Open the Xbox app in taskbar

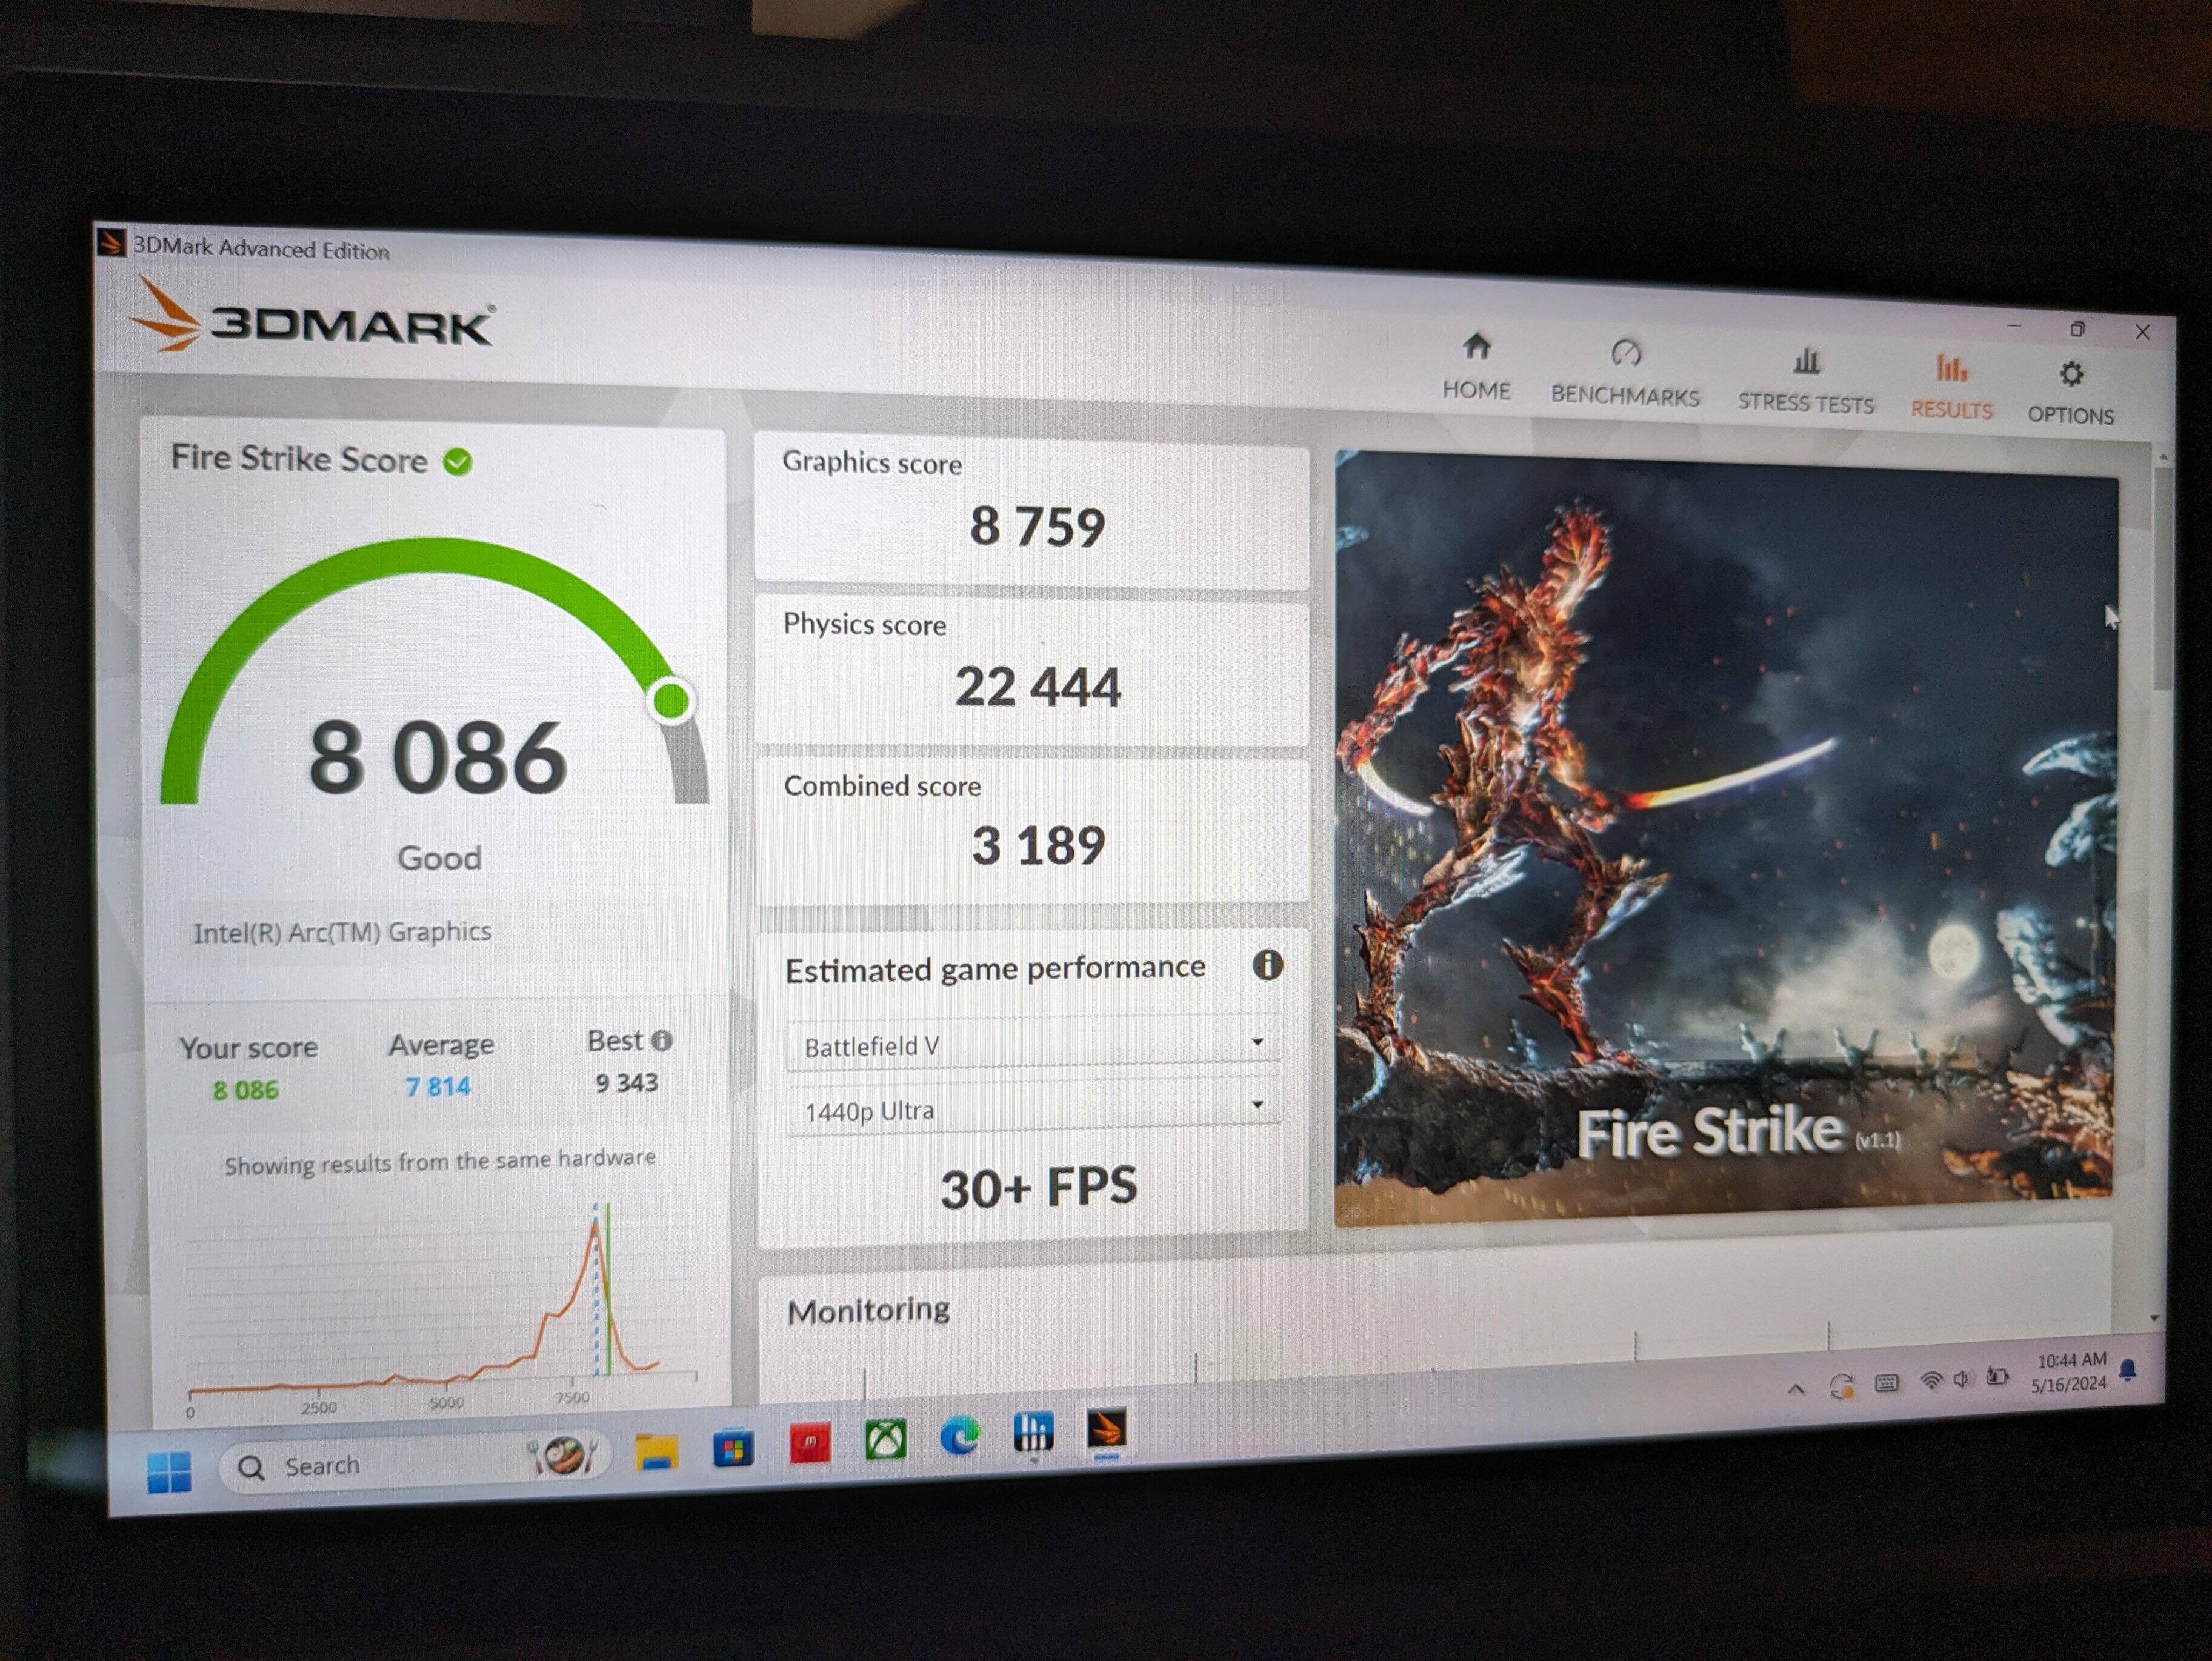[885, 1441]
